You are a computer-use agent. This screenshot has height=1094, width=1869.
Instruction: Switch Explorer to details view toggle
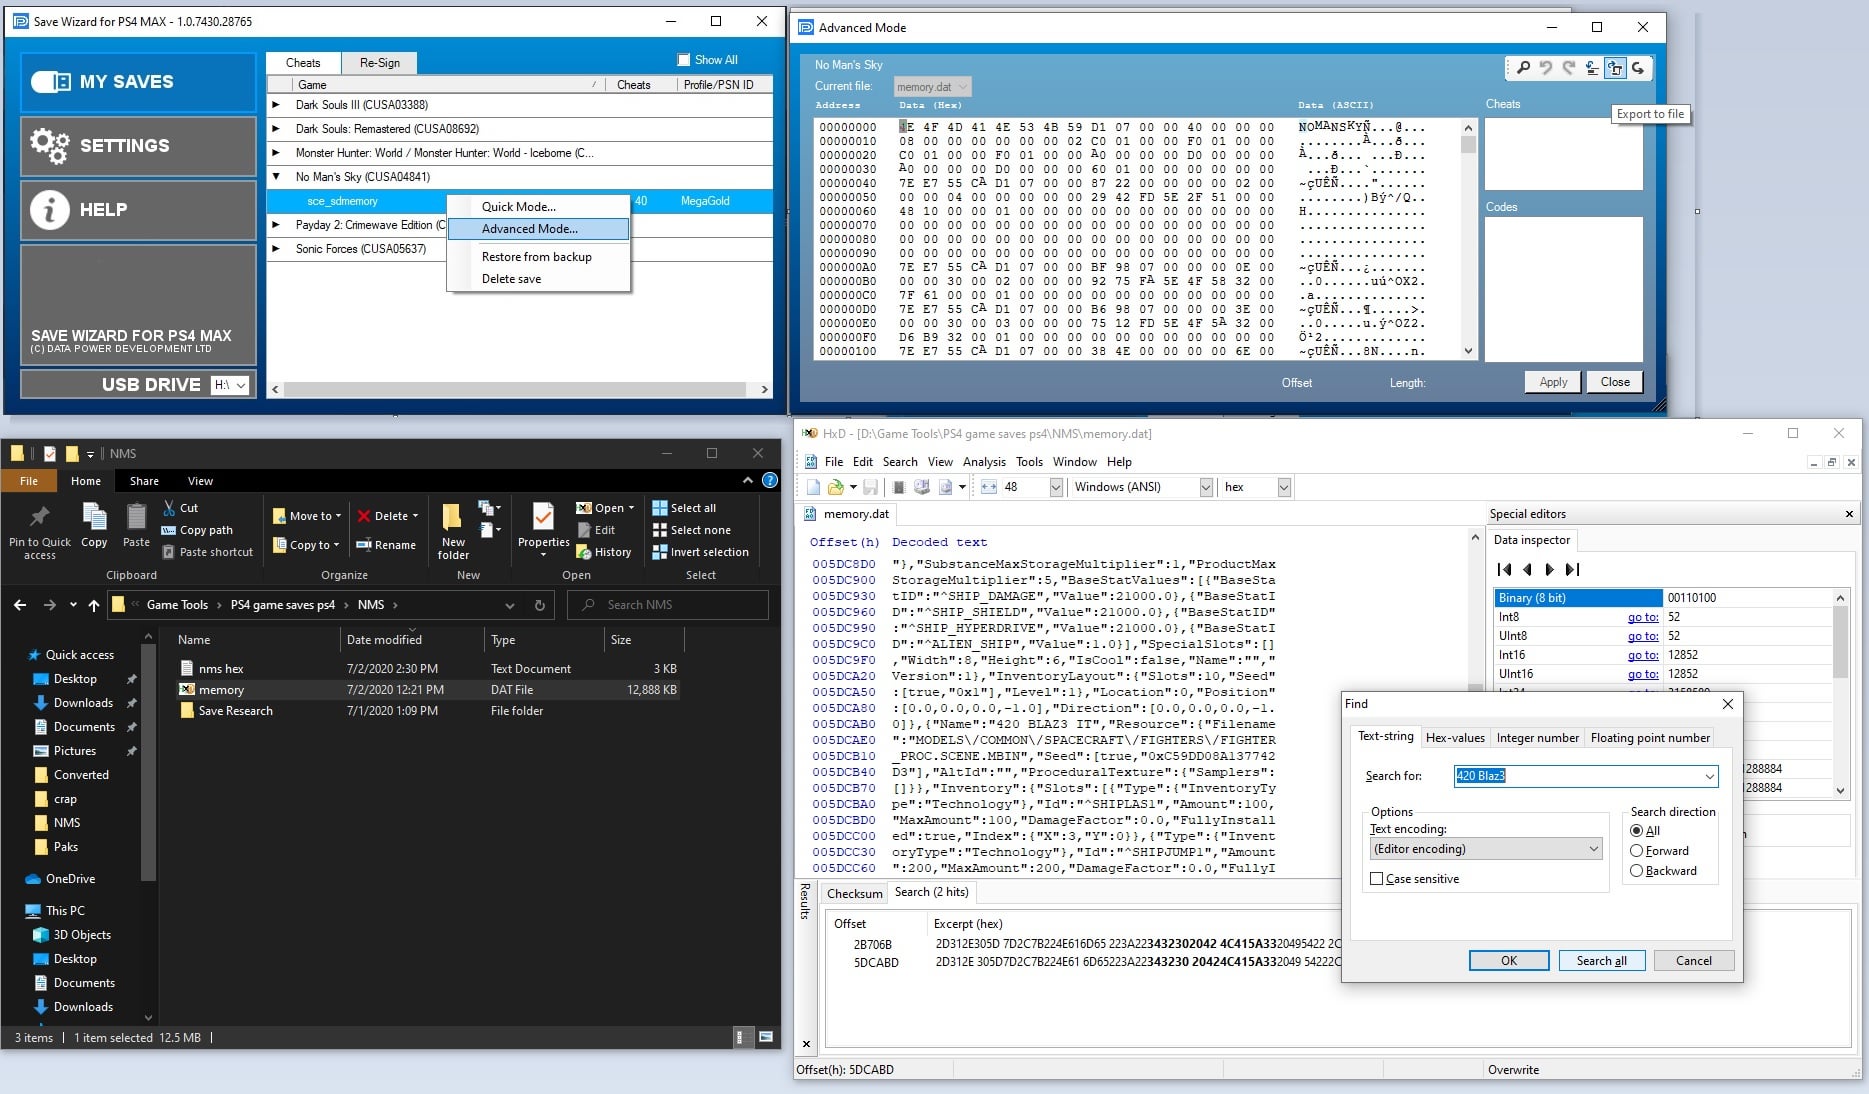(743, 1037)
